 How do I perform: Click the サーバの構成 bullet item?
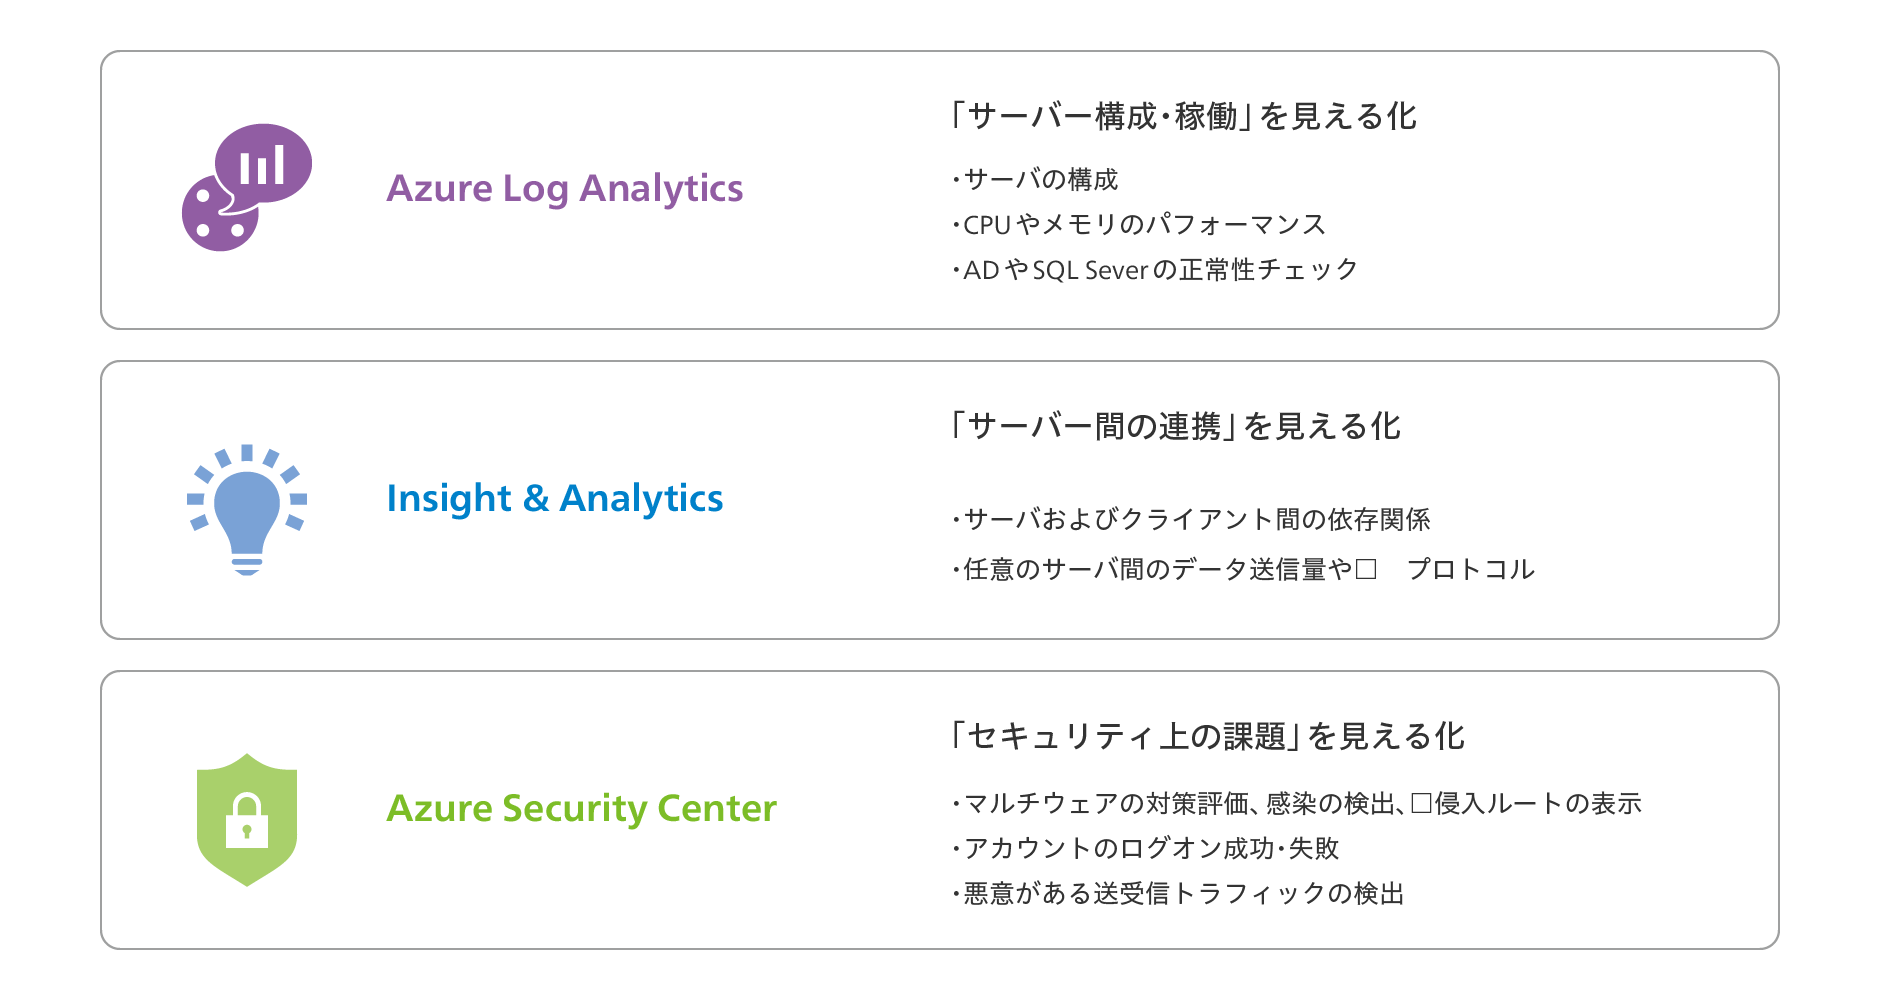tap(1035, 180)
